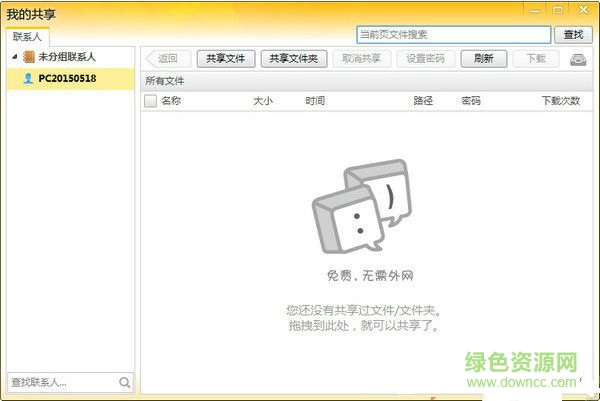Sort files by the 大小 column header
Image resolution: width=600 pixels, height=401 pixels.
point(262,101)
